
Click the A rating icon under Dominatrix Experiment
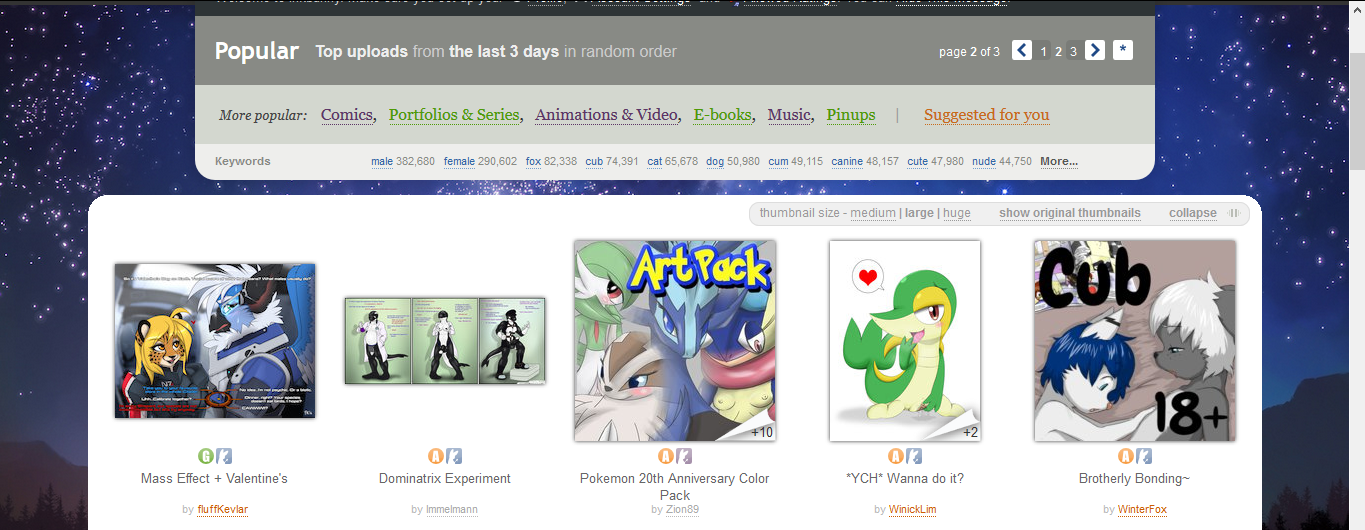point(436,456)
